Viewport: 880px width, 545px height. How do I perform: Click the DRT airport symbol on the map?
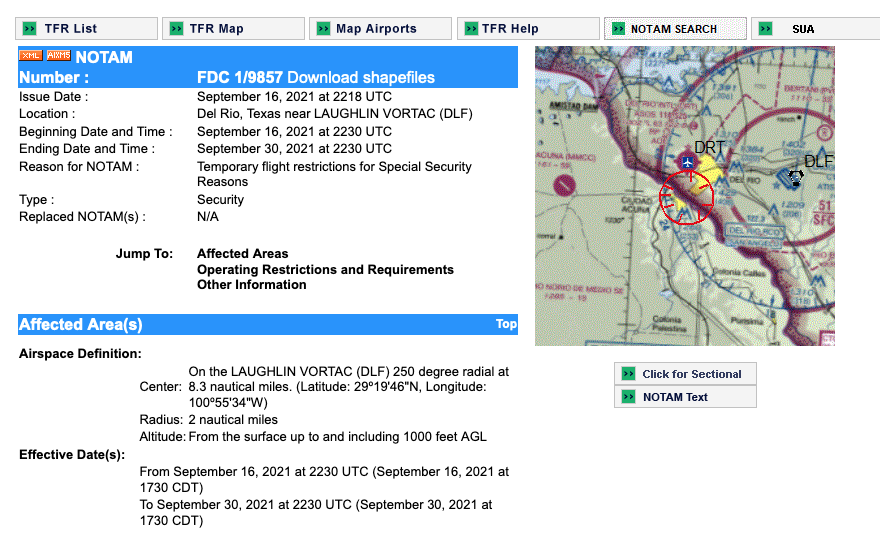(x=687, y=161)
